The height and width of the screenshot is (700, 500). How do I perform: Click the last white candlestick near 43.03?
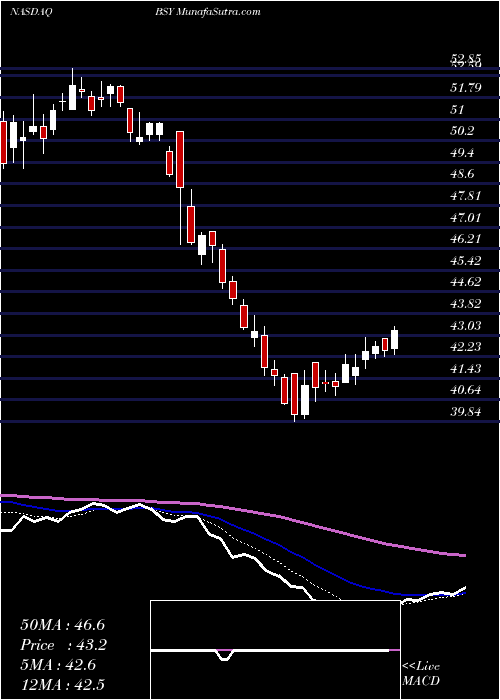(x=394, y=340)
